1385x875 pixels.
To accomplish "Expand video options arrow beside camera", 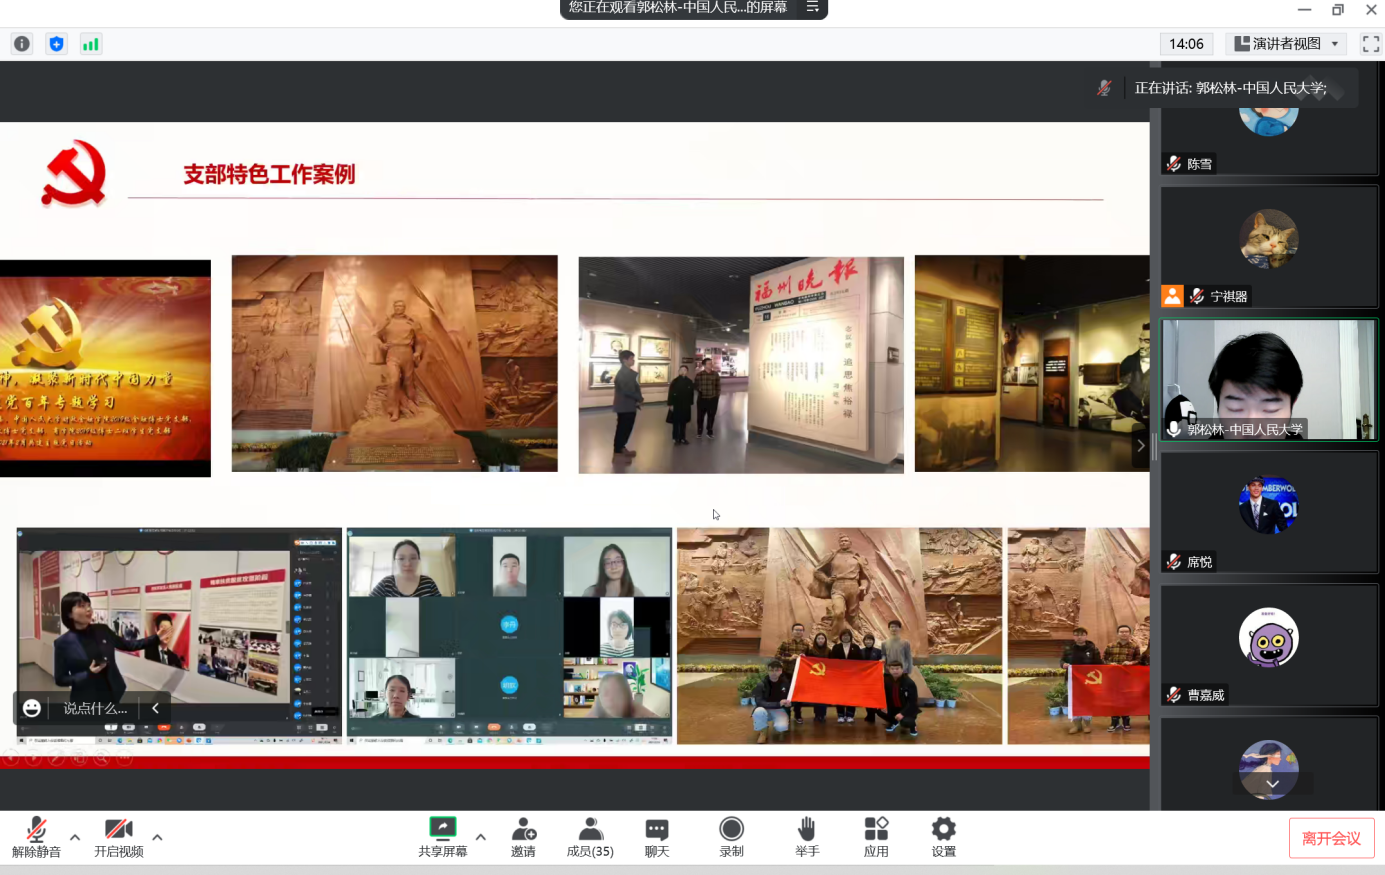I will tap(157, 837).
